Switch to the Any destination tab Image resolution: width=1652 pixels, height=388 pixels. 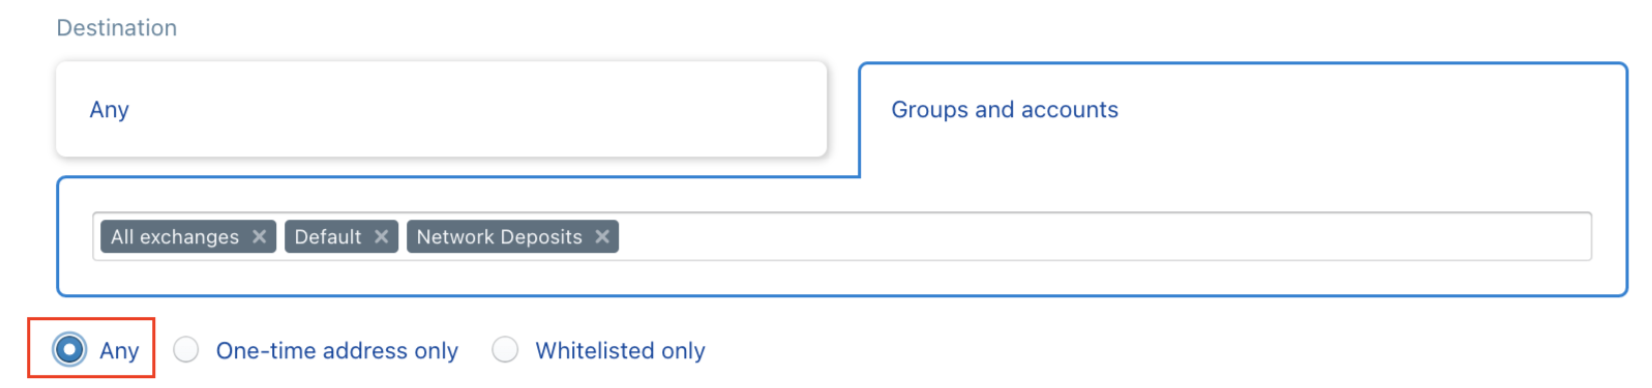(x=441, y=110)
